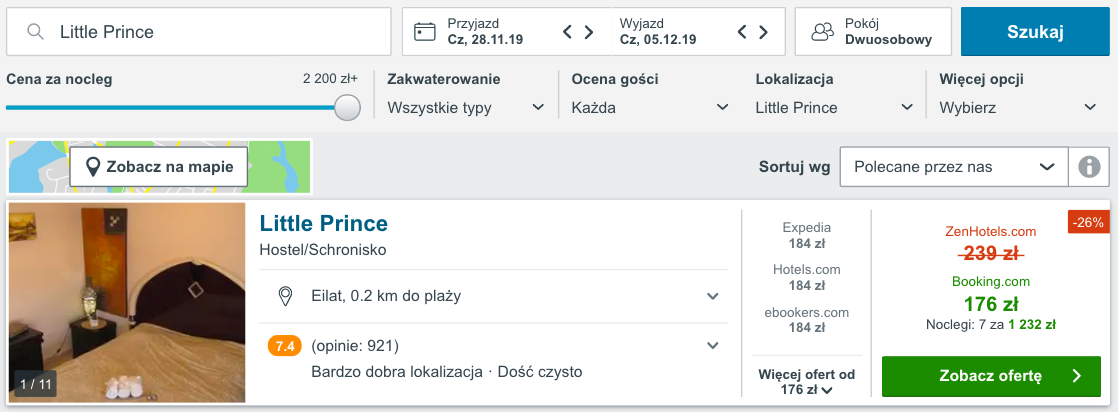Click the green Zobacz ofertę button
This screenshot has width=1118, height=412.
[991, 376]
